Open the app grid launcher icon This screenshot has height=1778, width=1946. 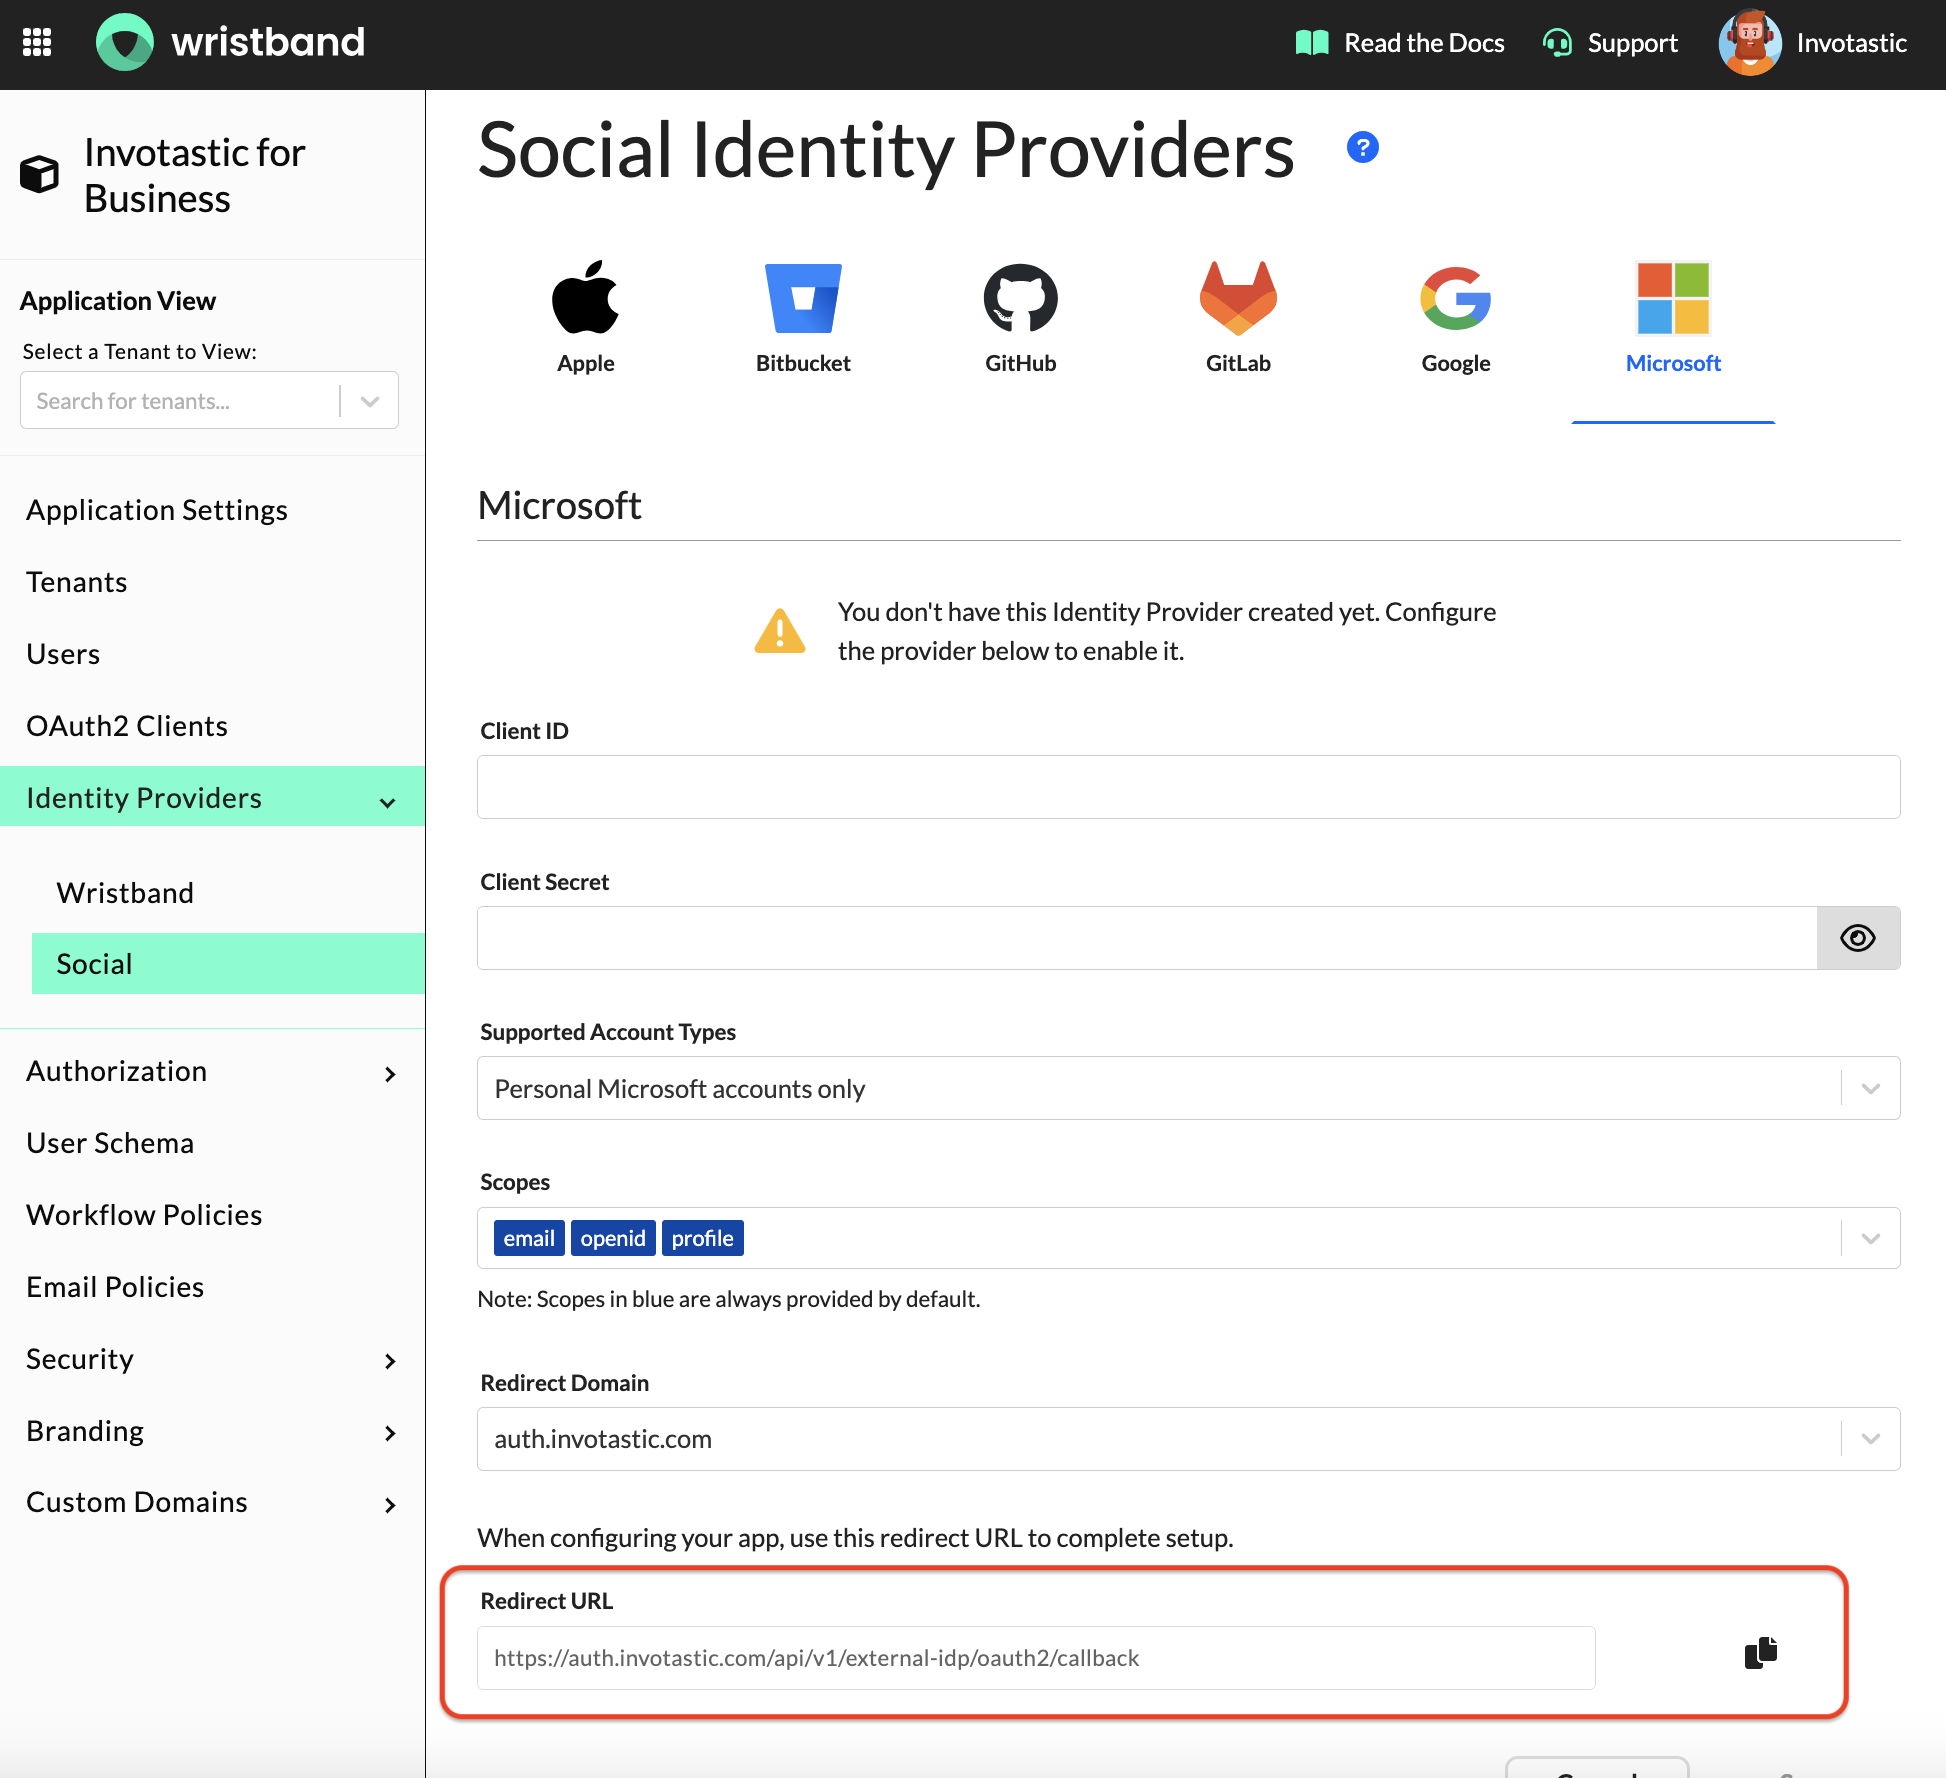37,42
